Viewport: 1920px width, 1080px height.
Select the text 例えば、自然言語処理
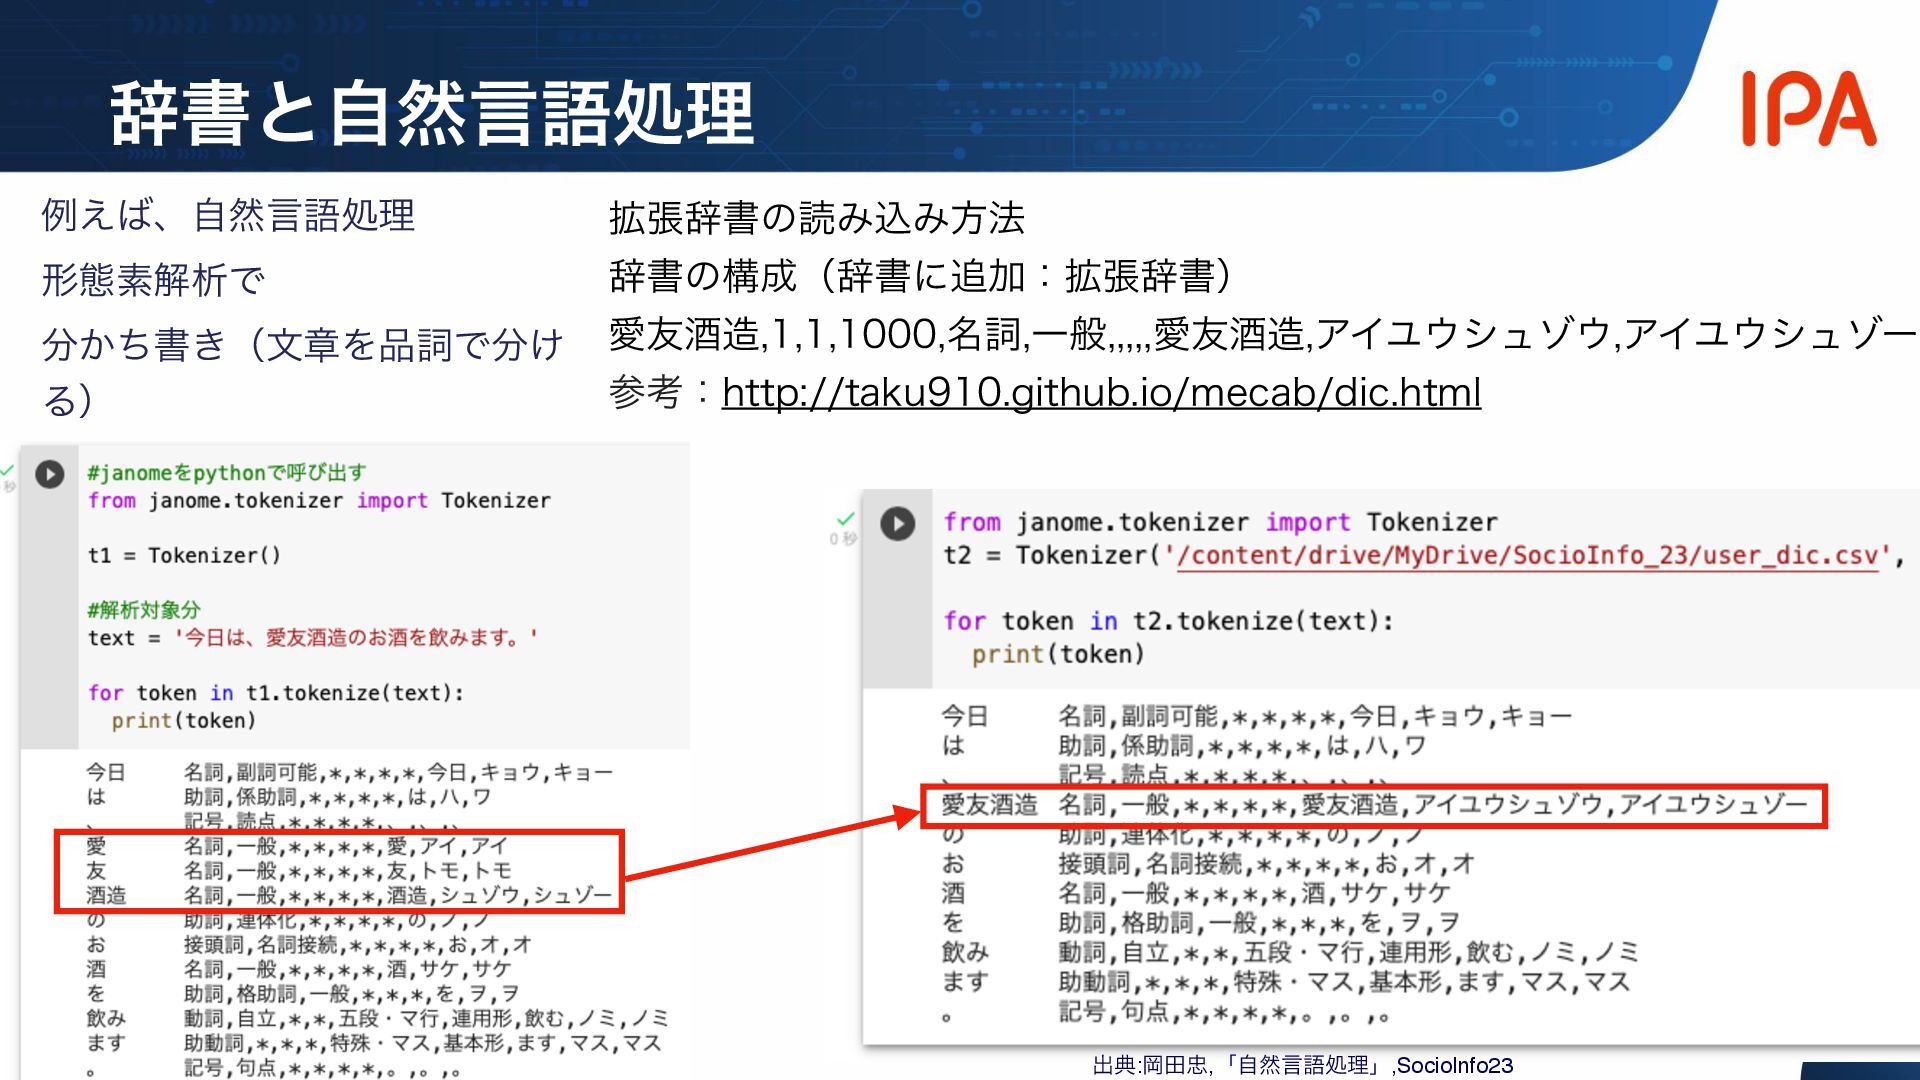(x=228, y=215)
